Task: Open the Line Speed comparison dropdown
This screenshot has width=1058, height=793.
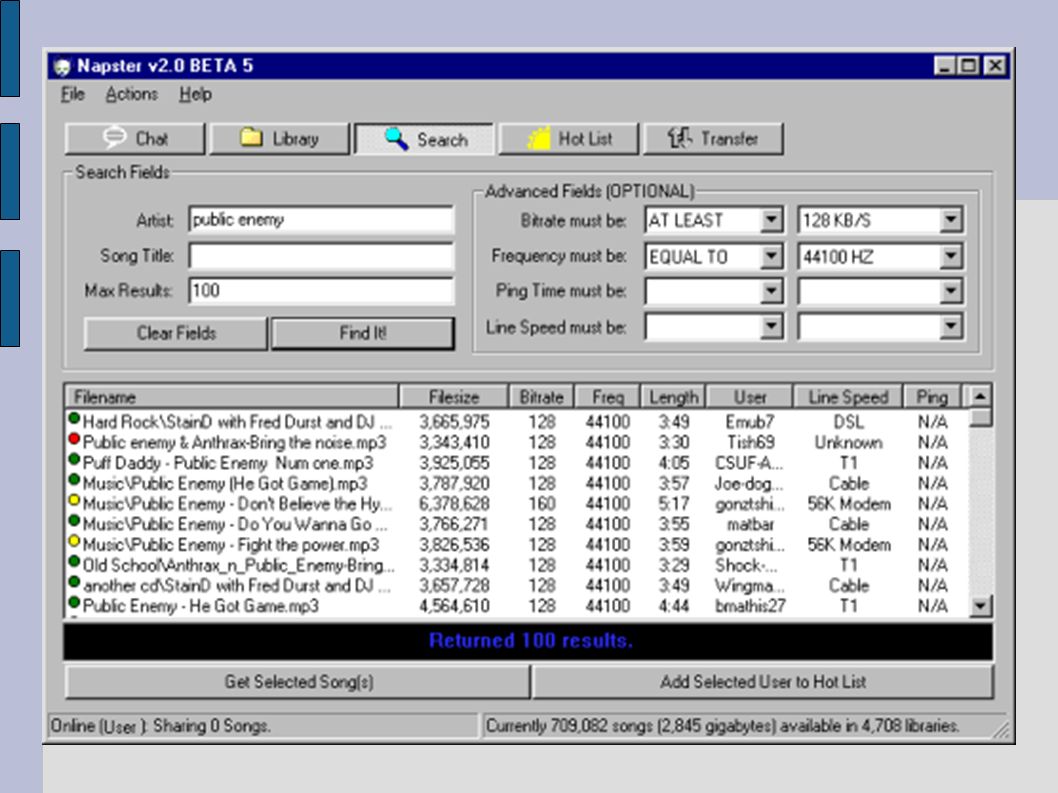Action: pyautogui.click(x=771, y=327)
